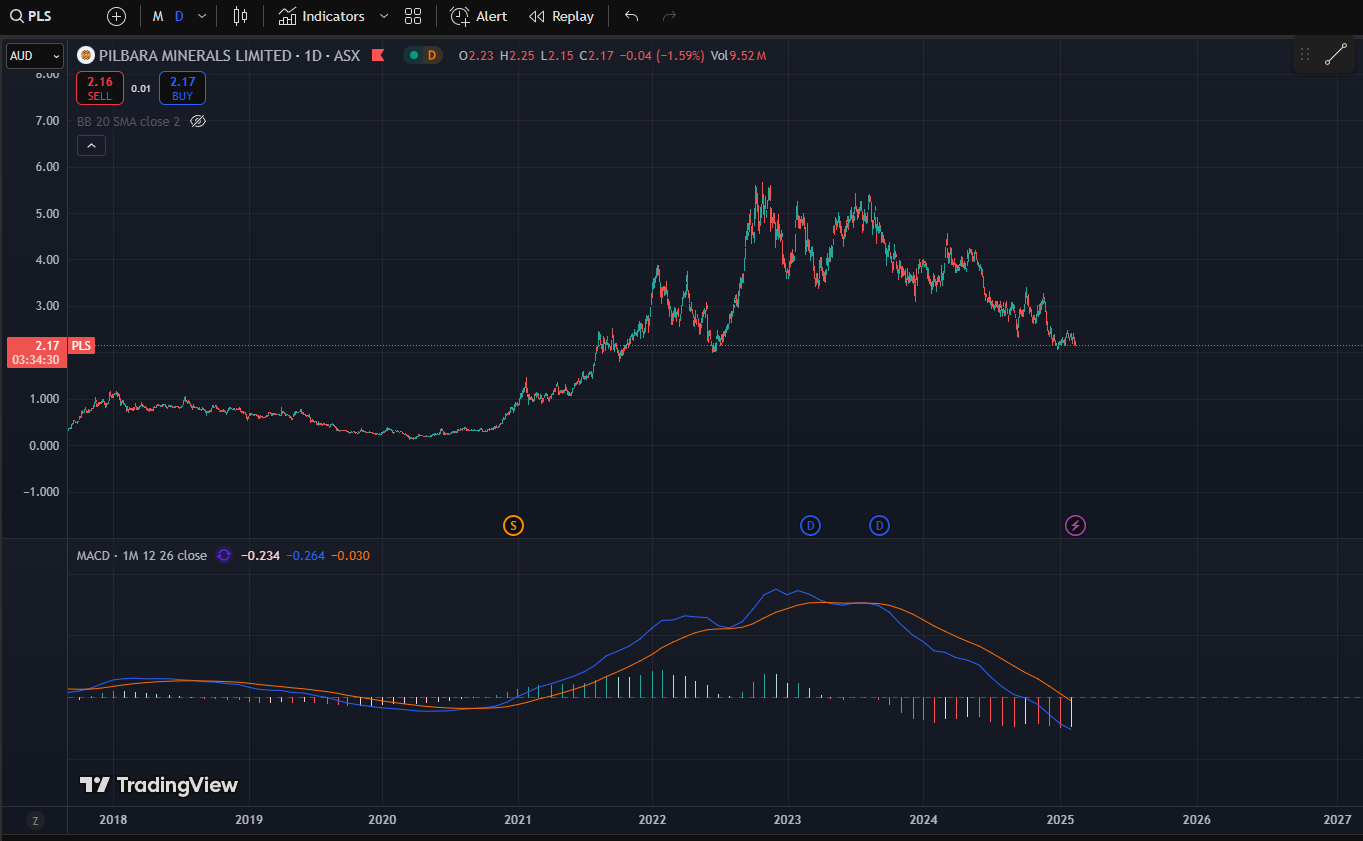Select MACD 1M 12 26 close legend

point(142,556)
